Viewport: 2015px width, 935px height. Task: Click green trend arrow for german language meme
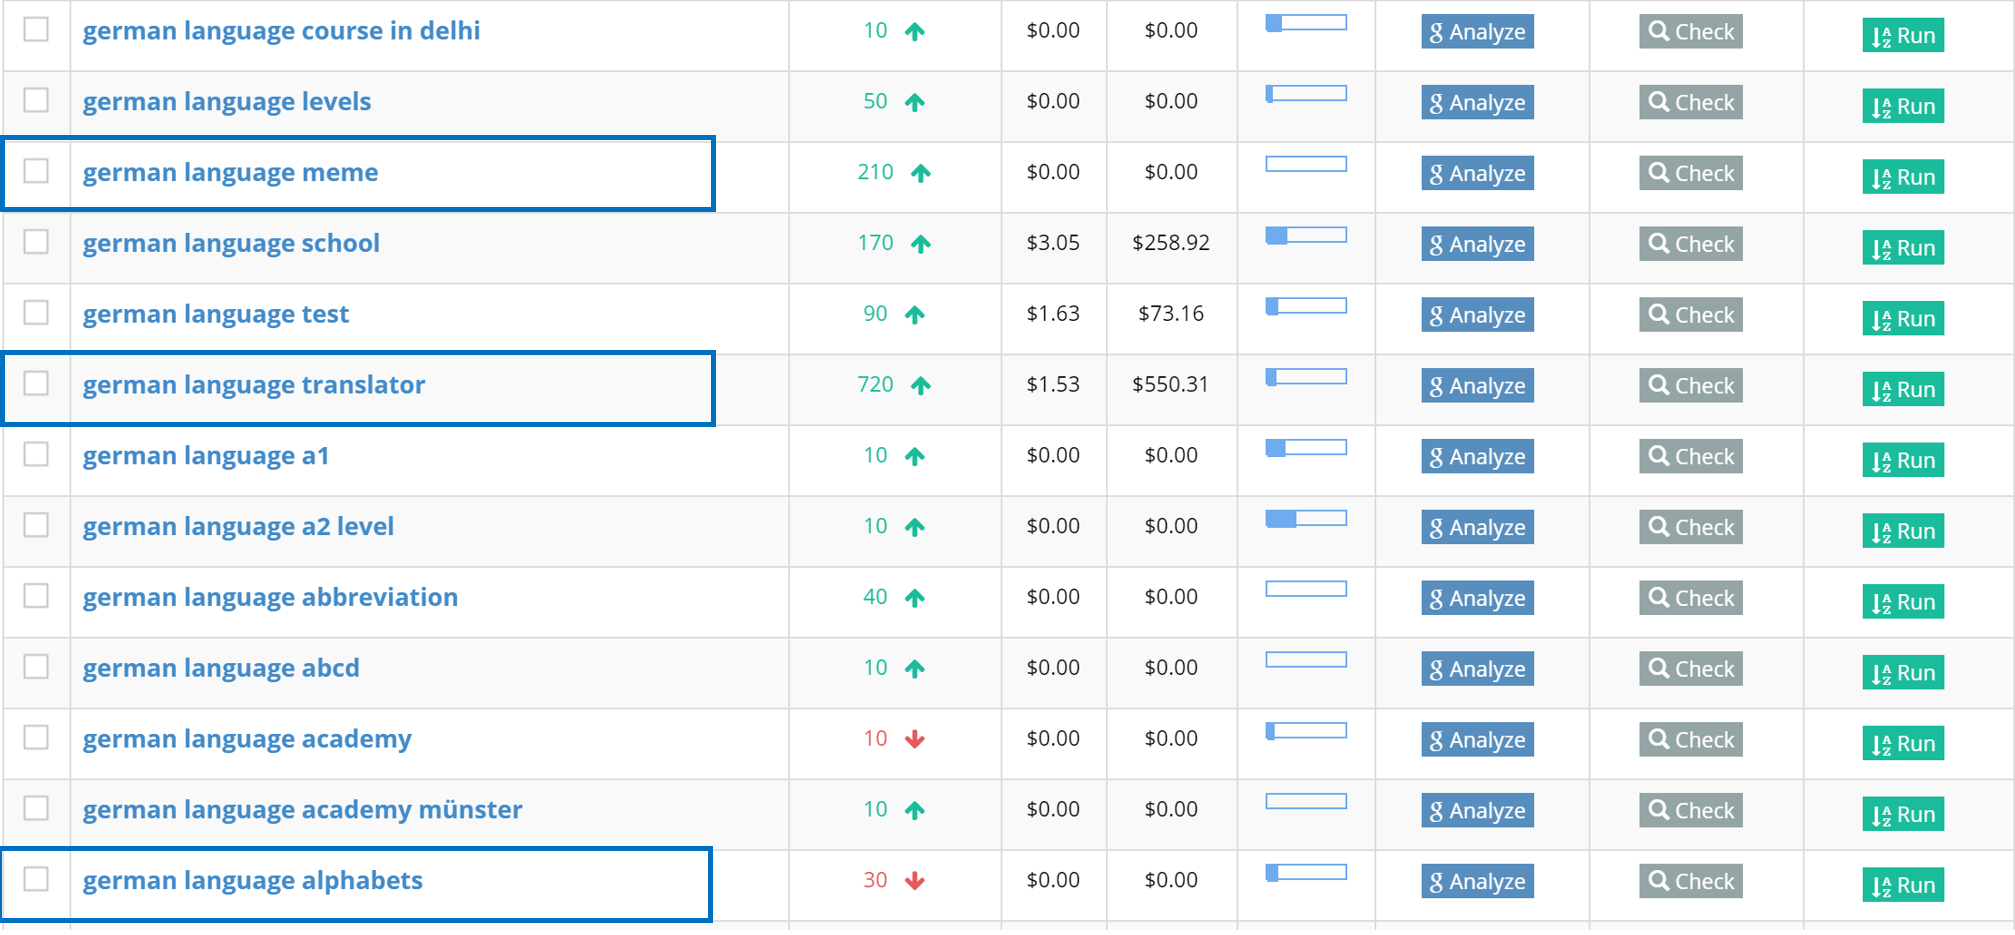(x=920, y=173)
